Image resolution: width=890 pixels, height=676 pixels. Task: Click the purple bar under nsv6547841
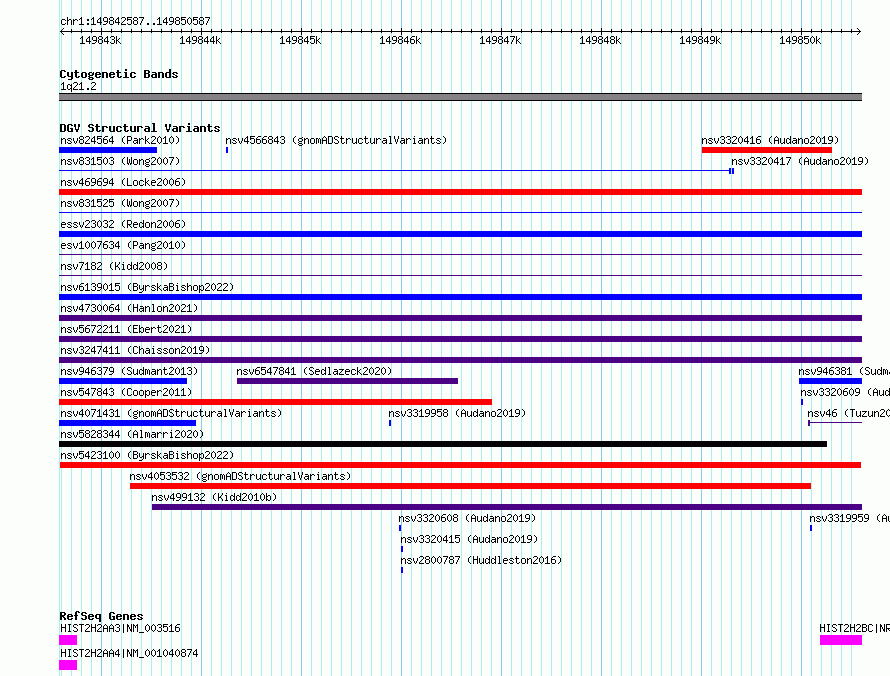point(347,381)
